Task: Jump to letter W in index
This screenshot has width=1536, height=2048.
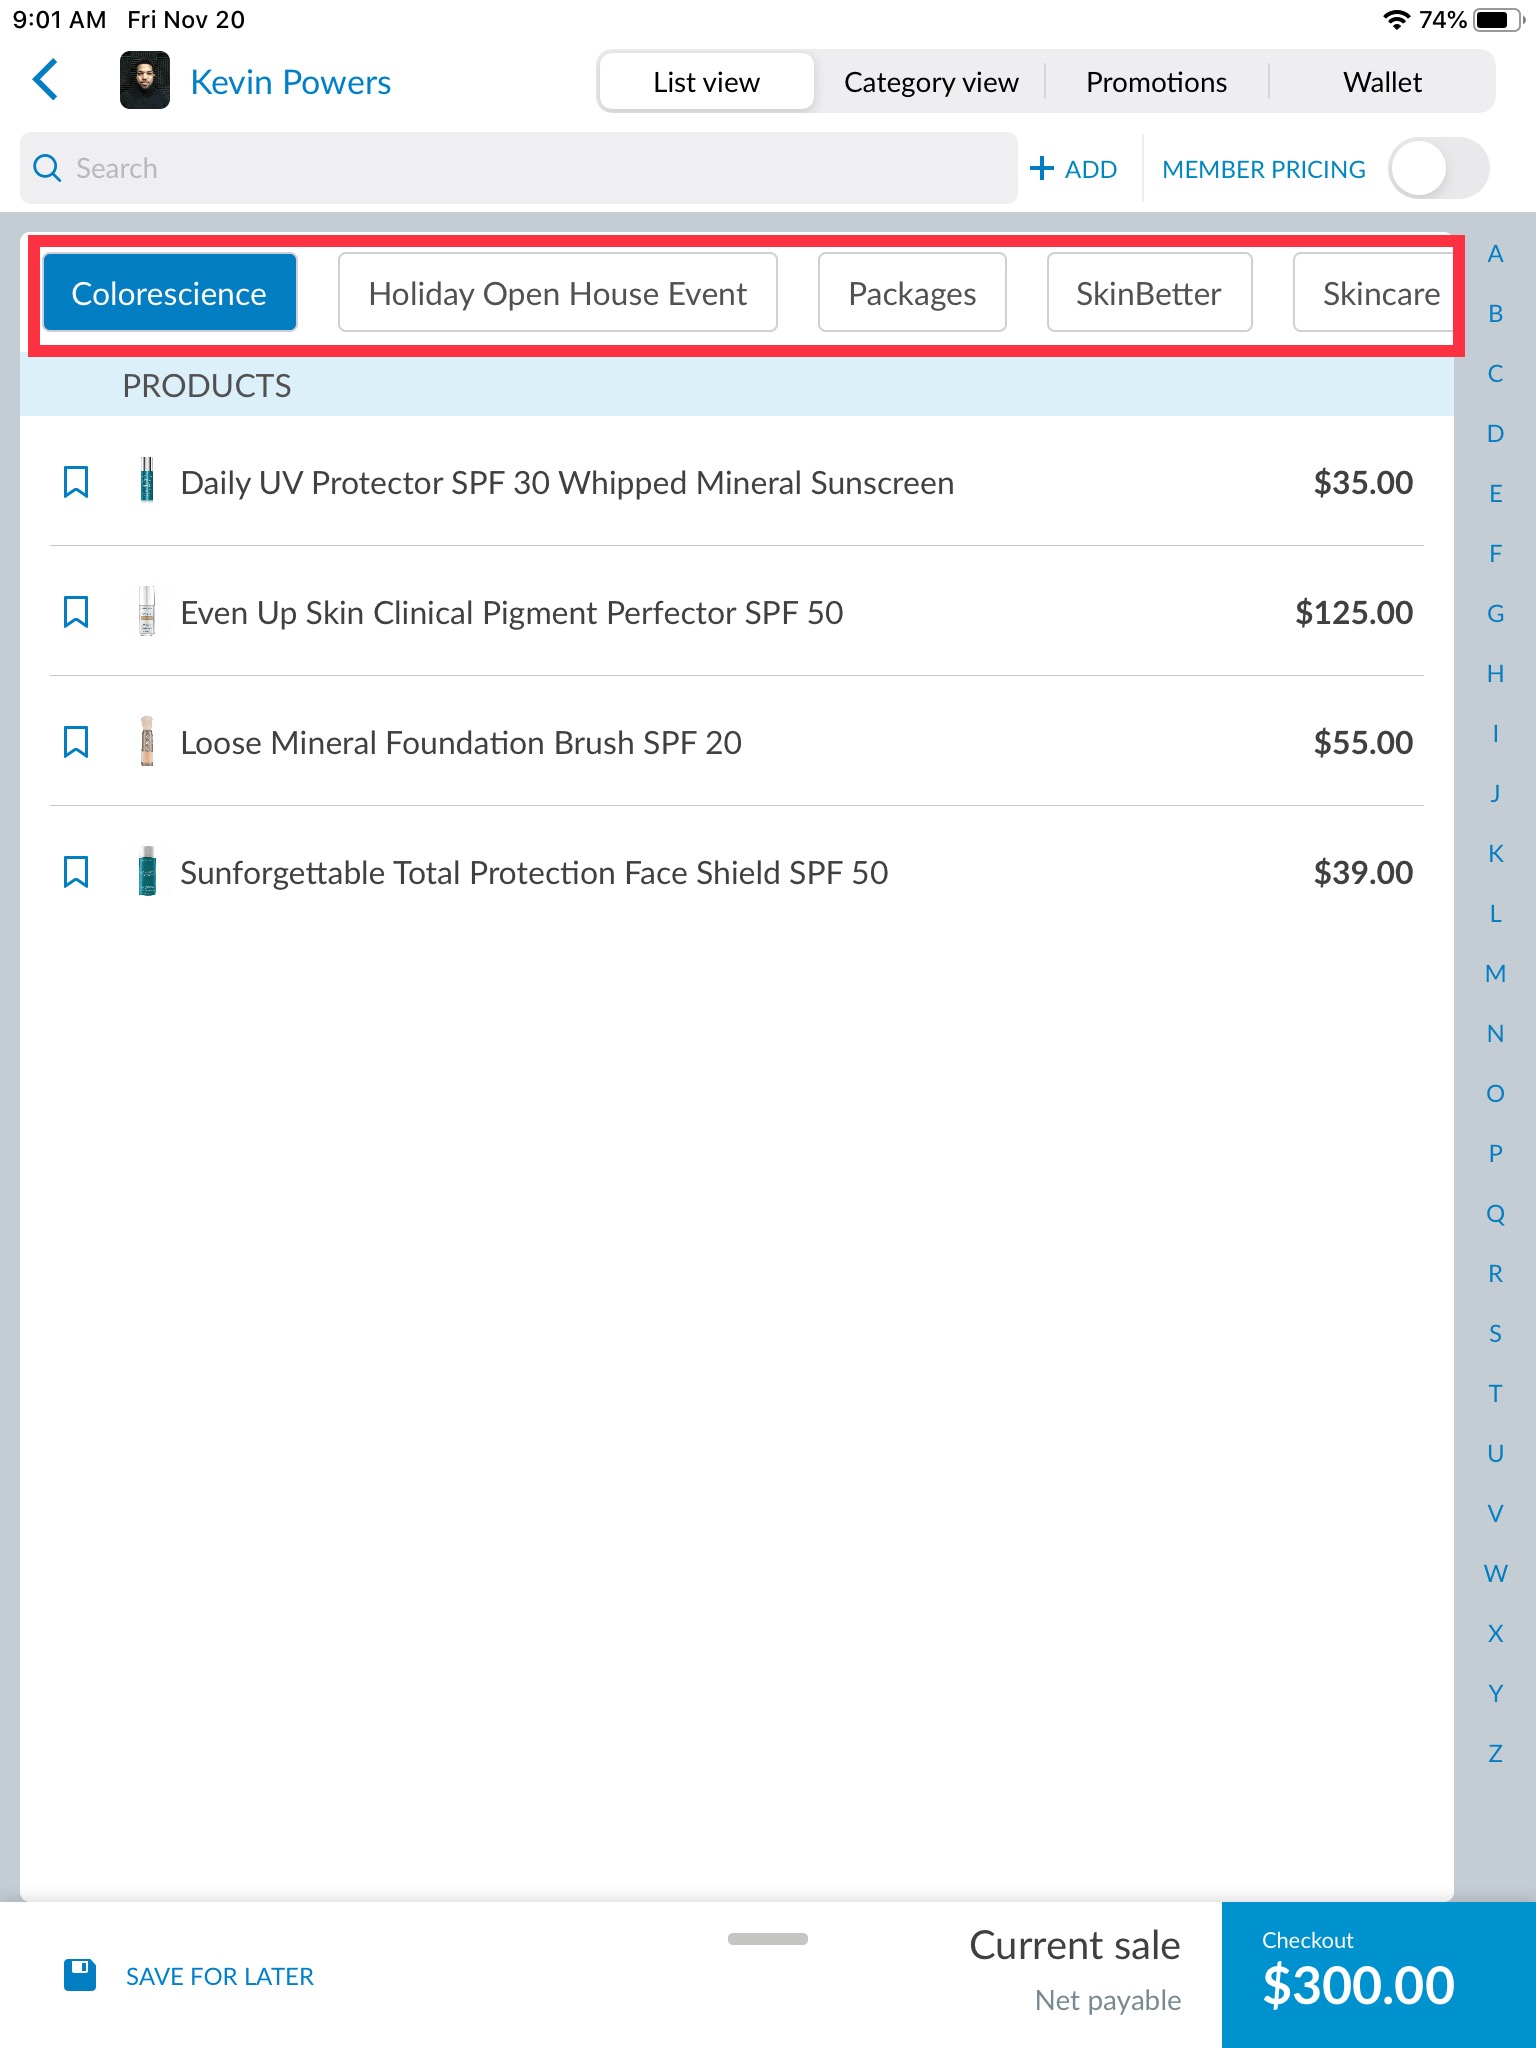Action: [1495, 1574]
